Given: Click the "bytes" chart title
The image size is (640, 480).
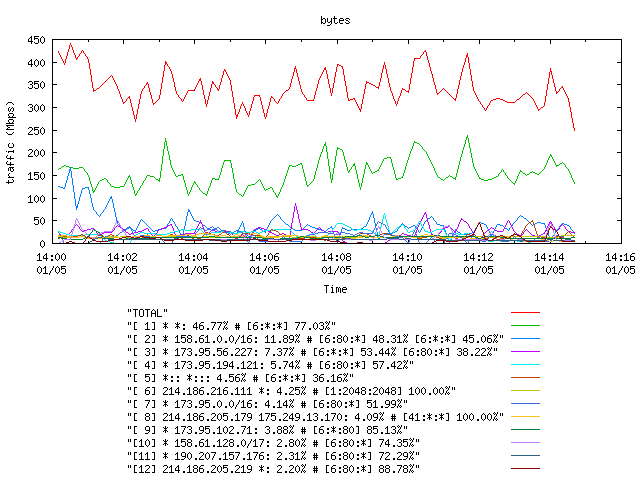Looking at the screenshot, I should [x=335, y=20].
